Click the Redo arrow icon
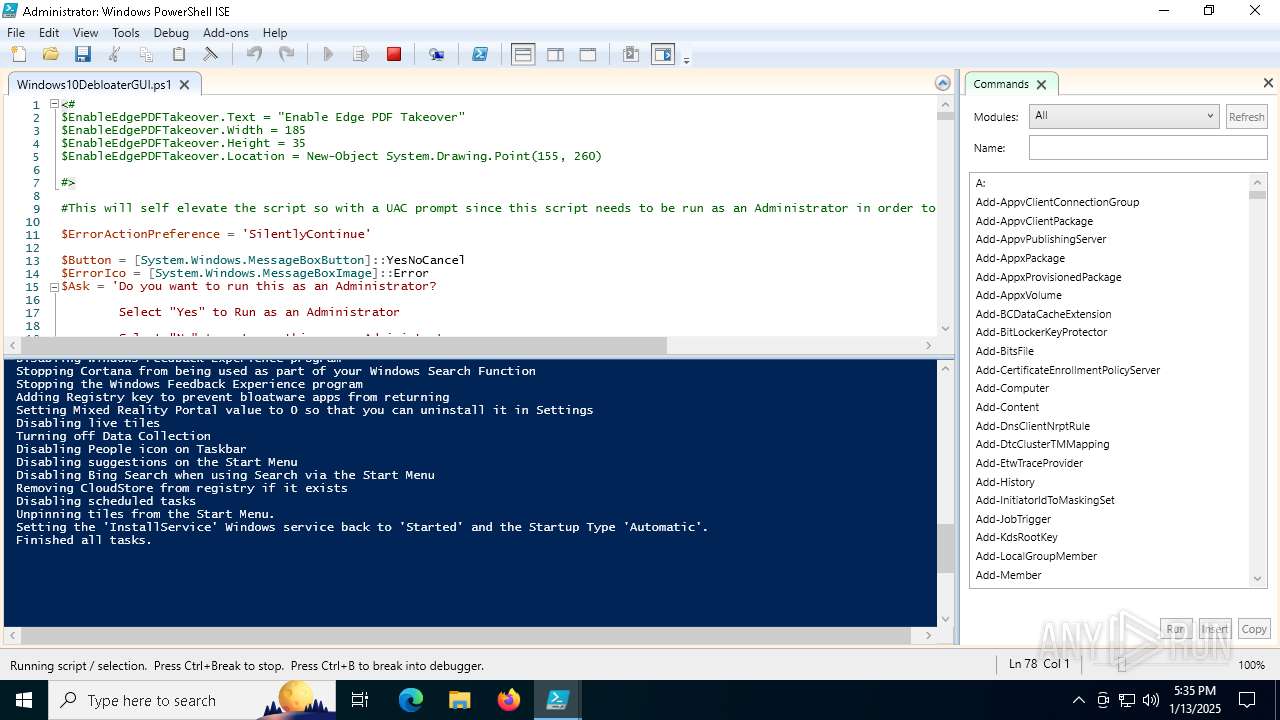This screenshot has height=720, width=1280. 286,54
